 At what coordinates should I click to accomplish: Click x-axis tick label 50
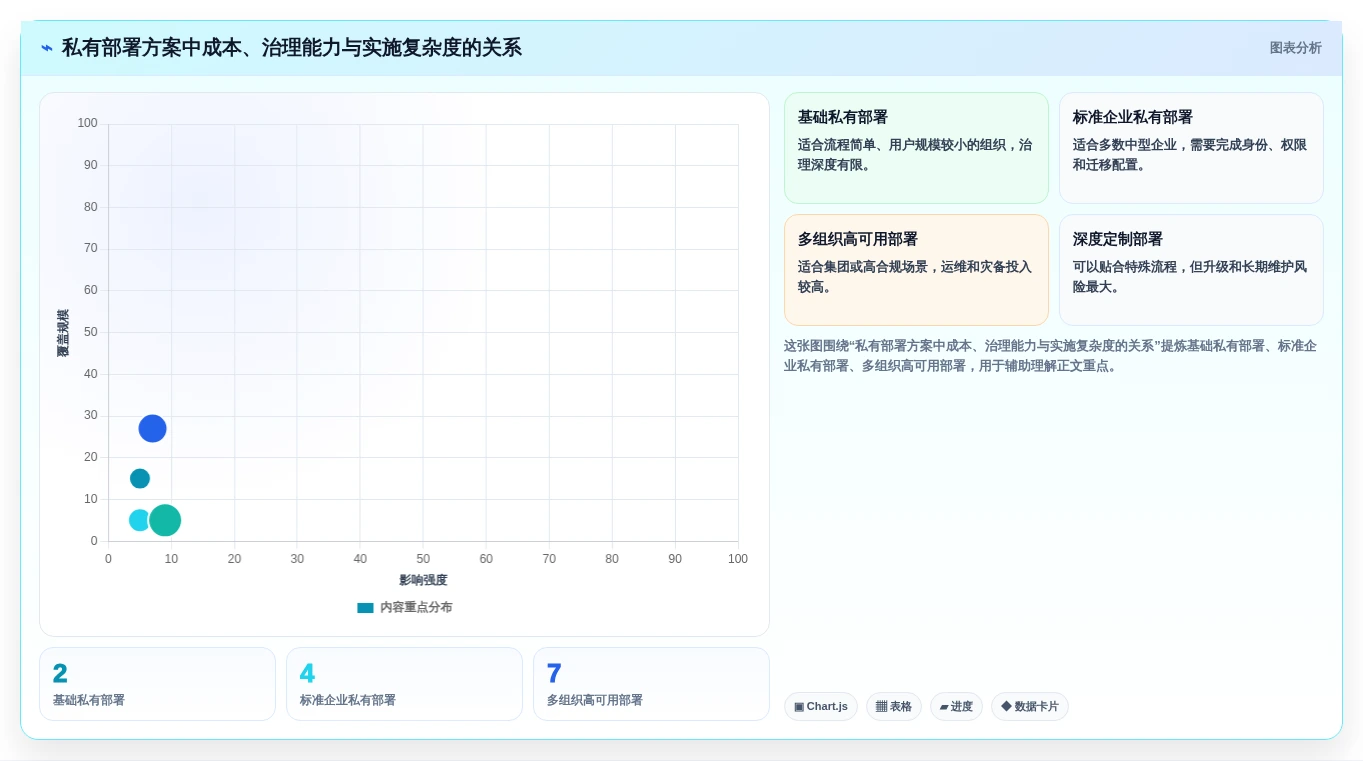pyautogui.click(x=423, y=559)
